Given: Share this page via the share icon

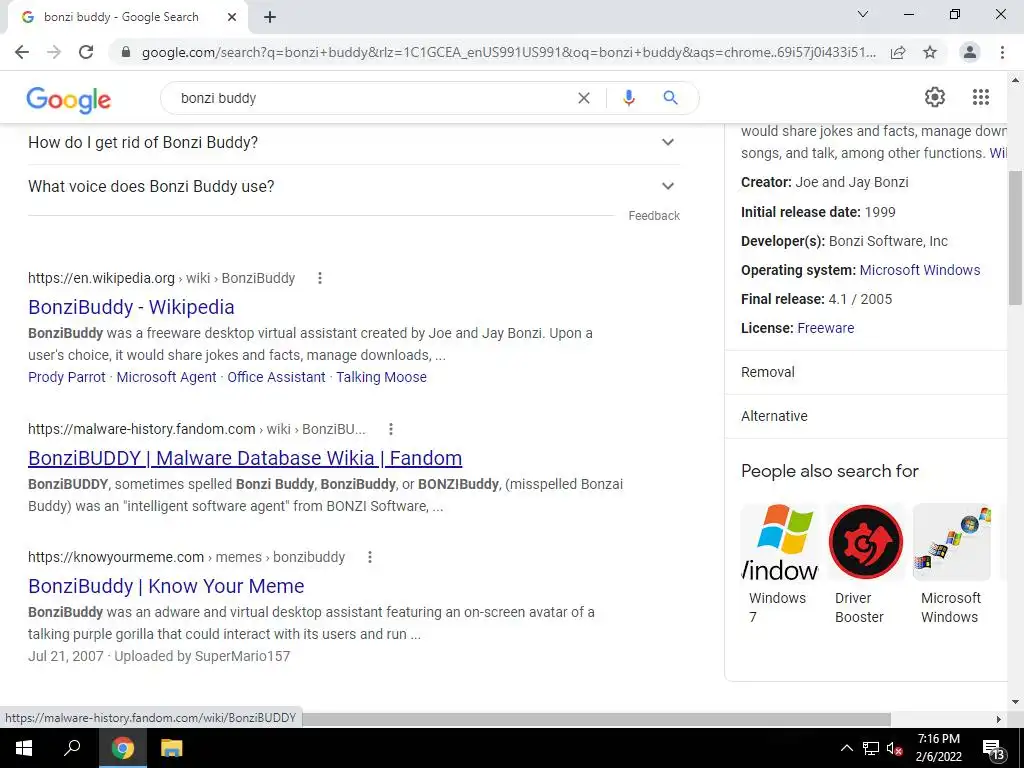Looking at the screenshot, I should pyautogui.click(x=898, y=52).
